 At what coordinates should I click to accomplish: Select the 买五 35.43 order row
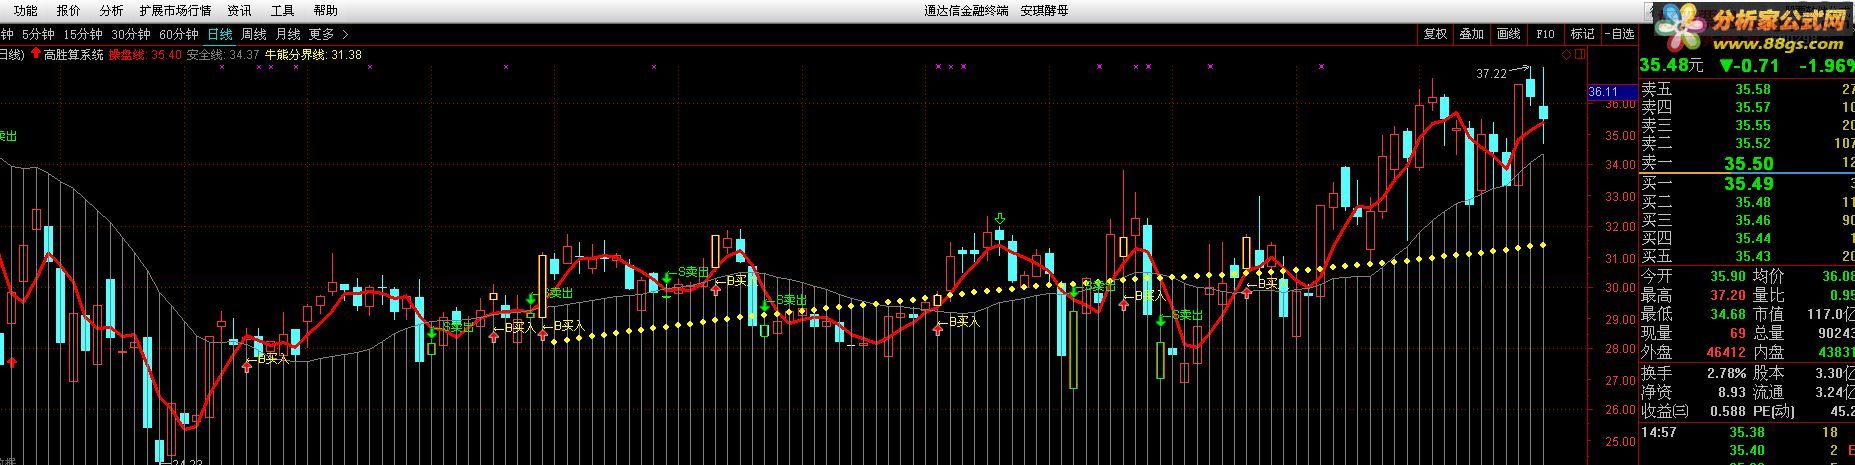click(1748, 257)
